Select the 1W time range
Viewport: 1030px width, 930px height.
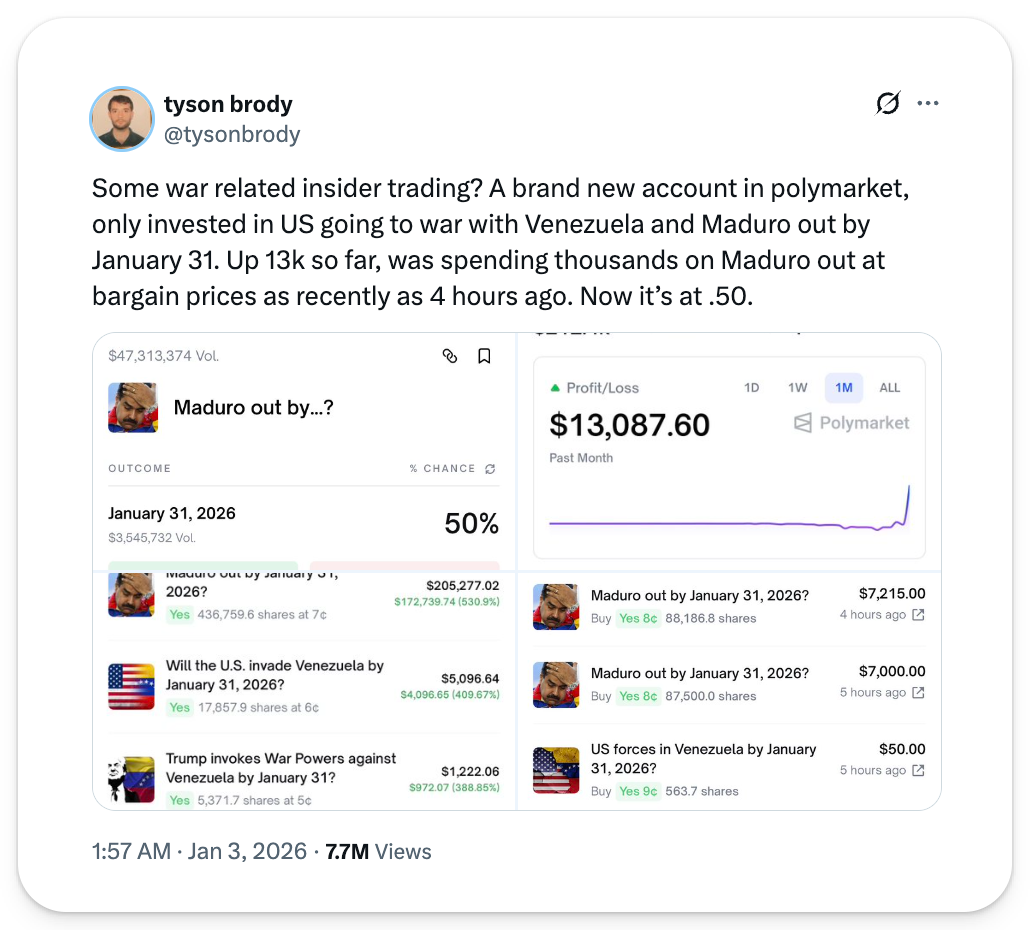(x=797, y=388)
